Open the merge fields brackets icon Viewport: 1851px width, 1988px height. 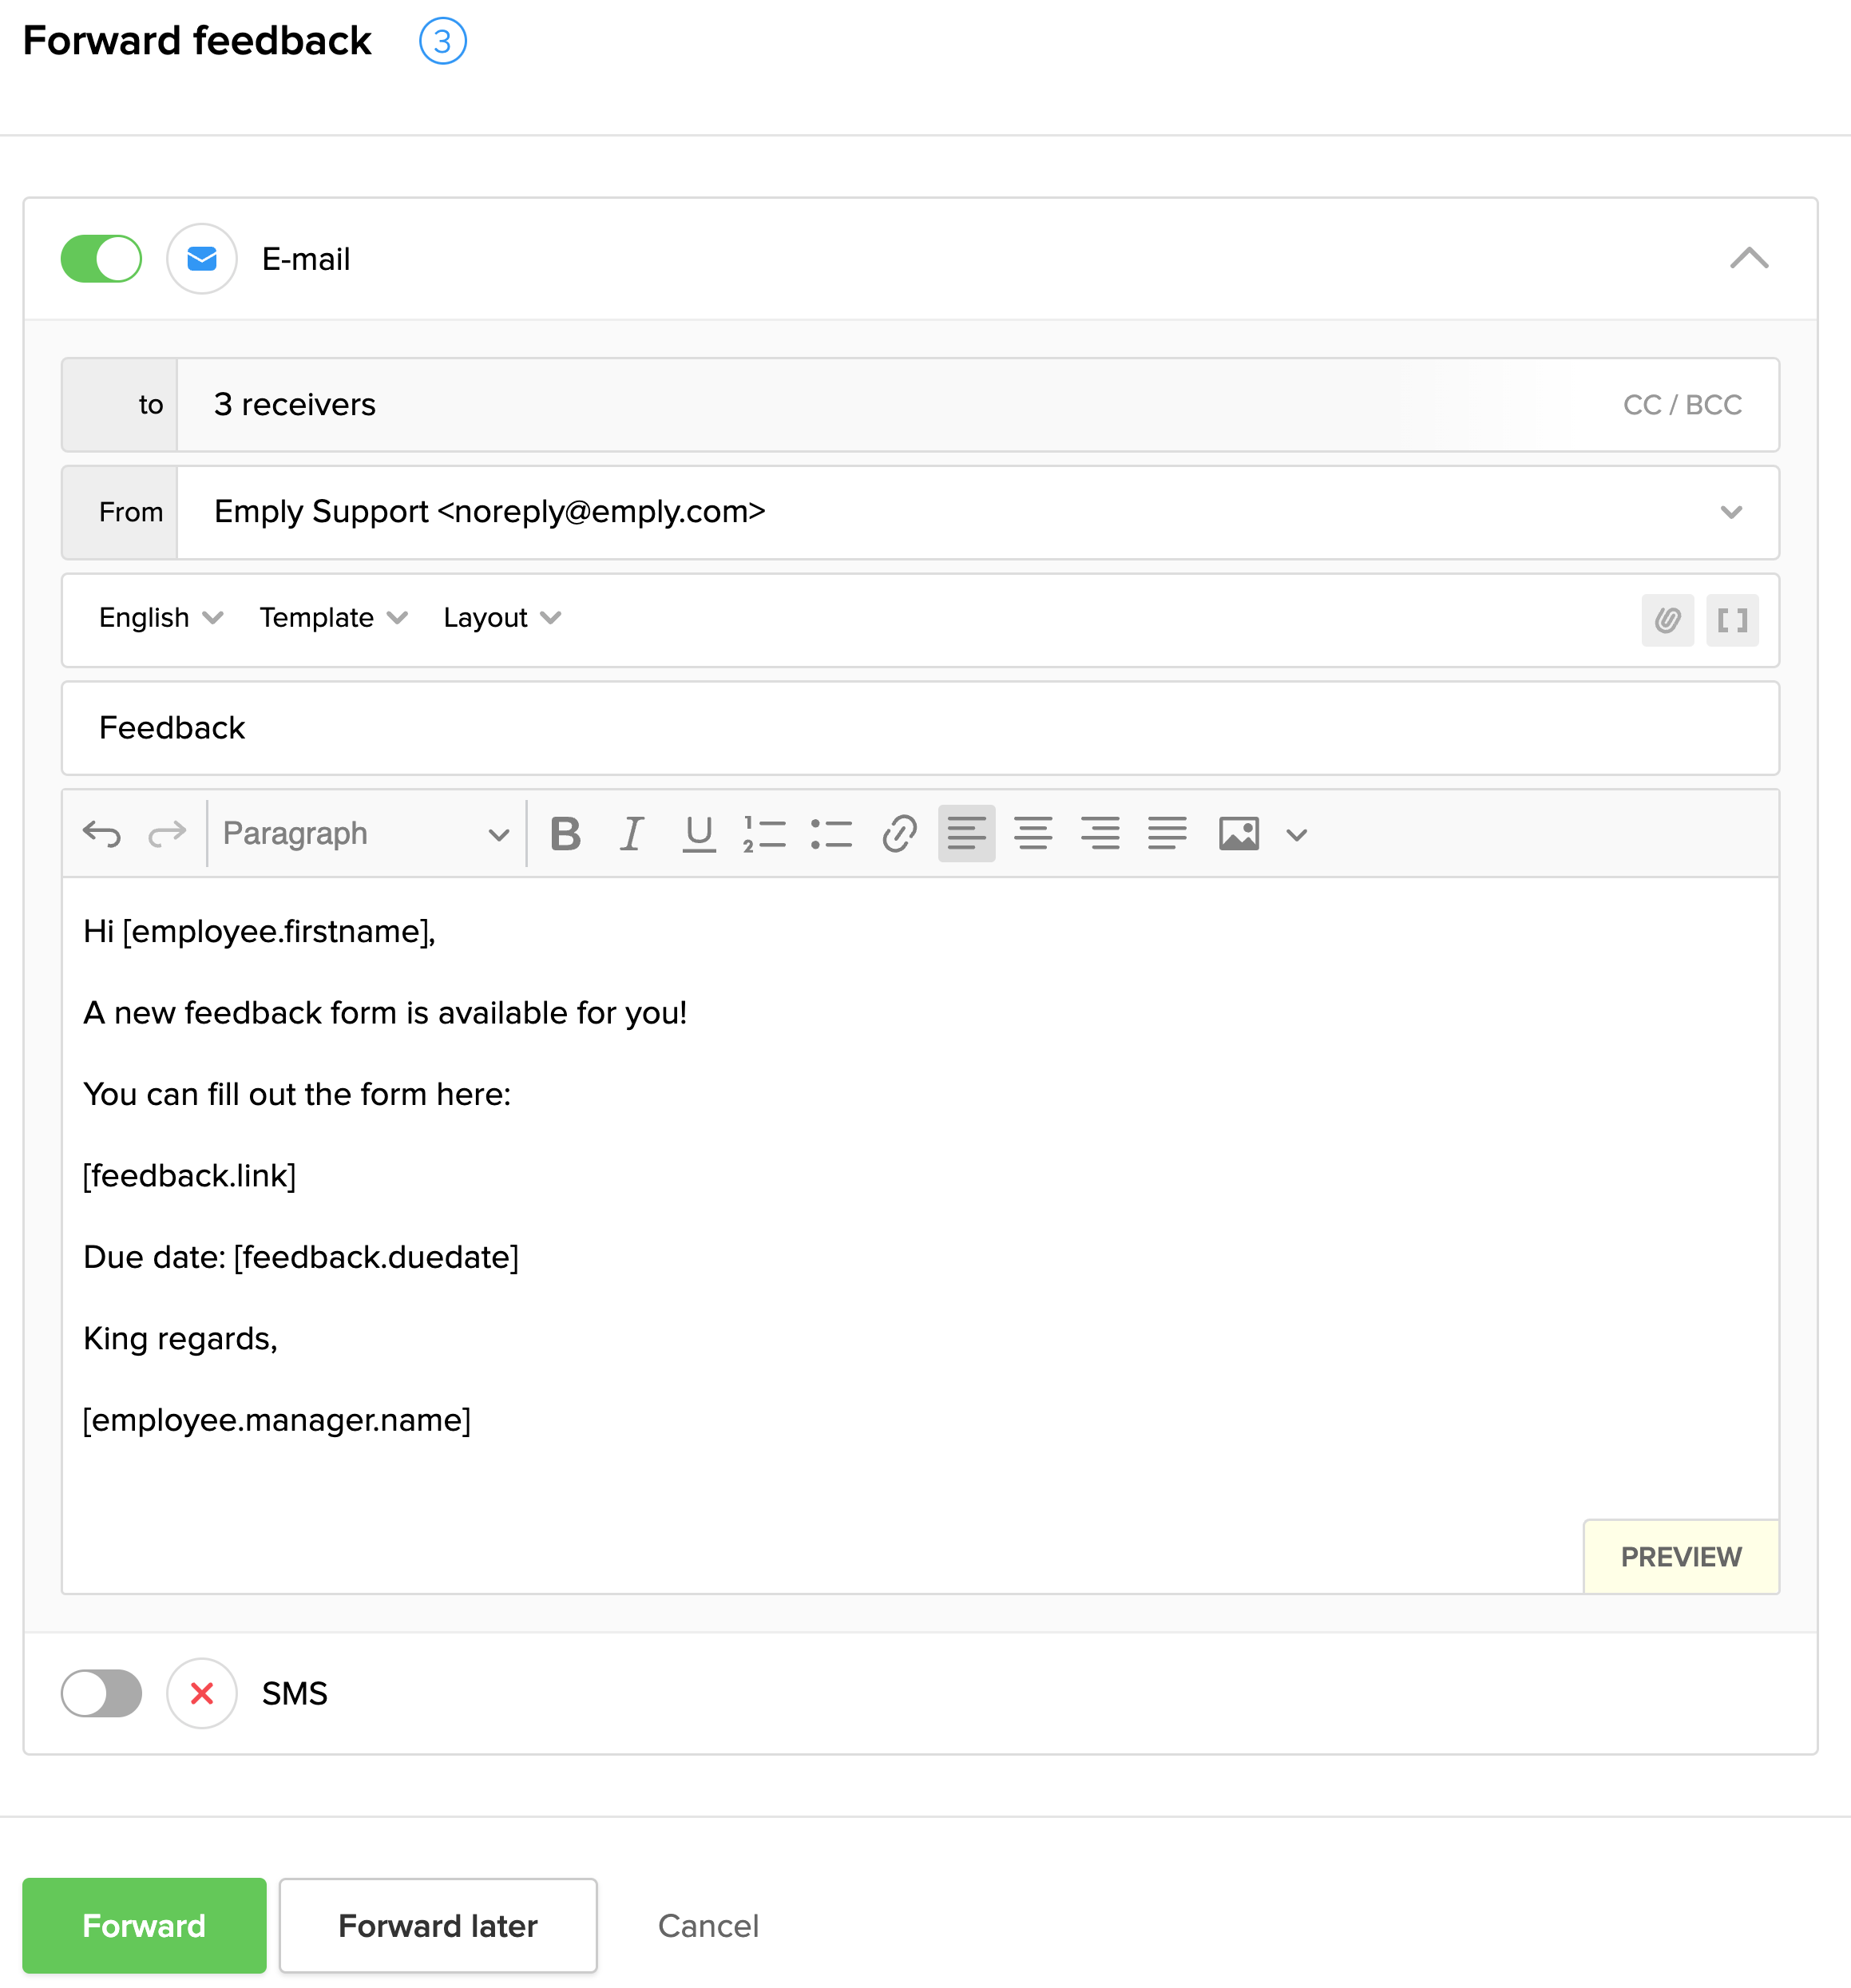coord(1732,620)
